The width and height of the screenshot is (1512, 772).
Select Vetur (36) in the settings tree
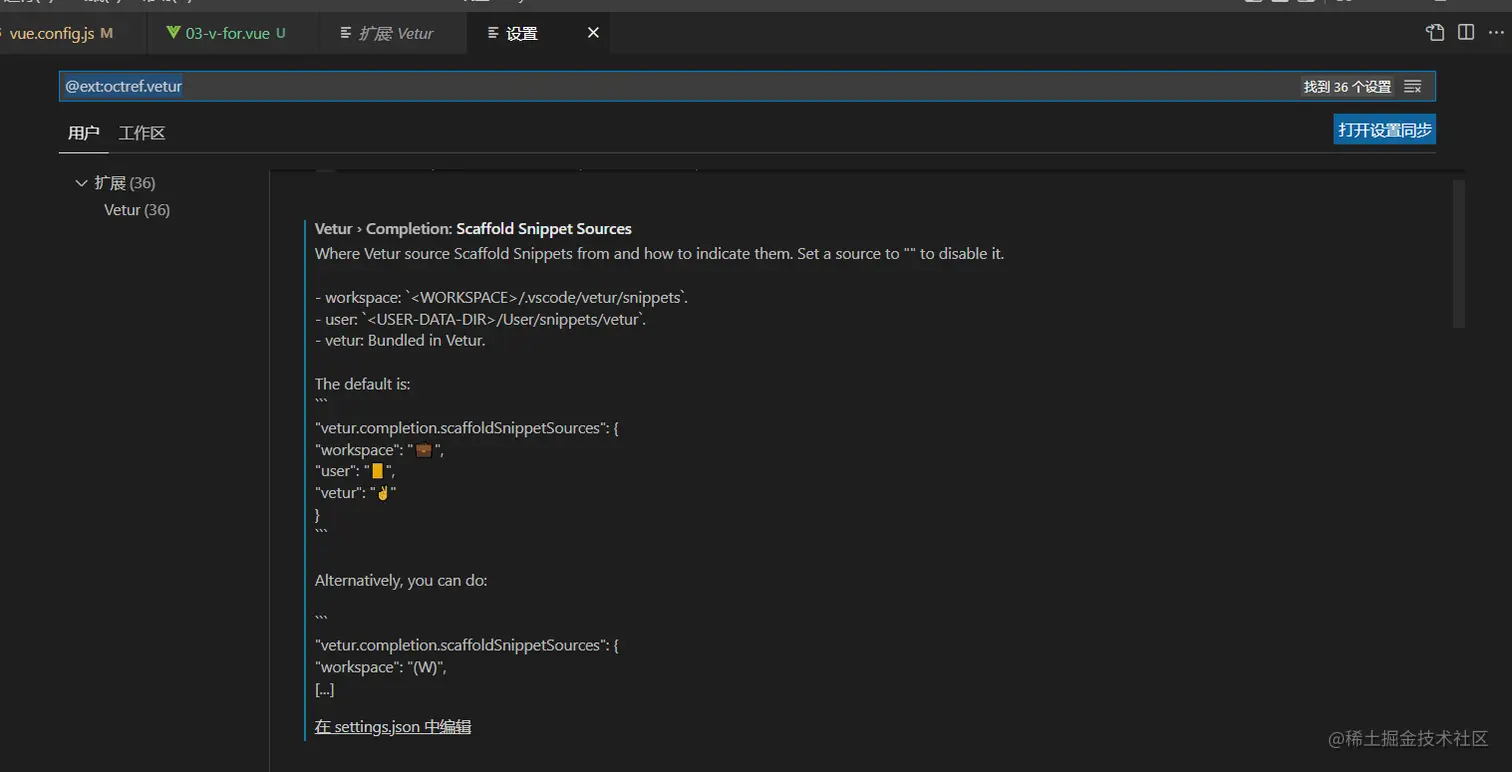click(x=137, y=210)
